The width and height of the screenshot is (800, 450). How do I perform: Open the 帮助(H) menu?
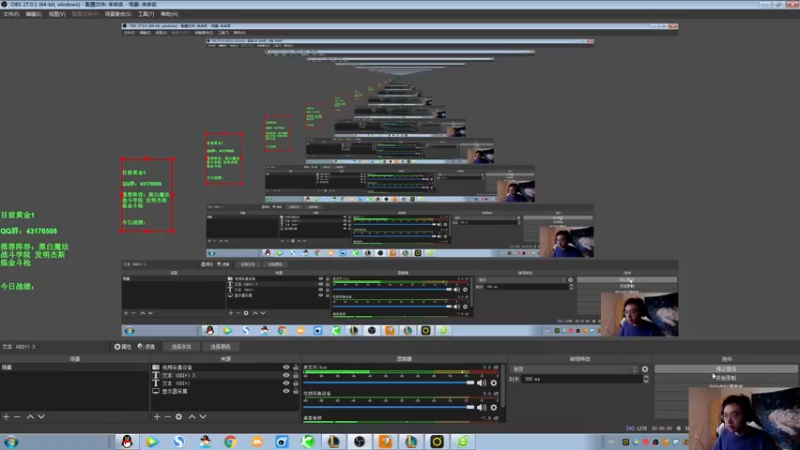click(x=169, y=14)
